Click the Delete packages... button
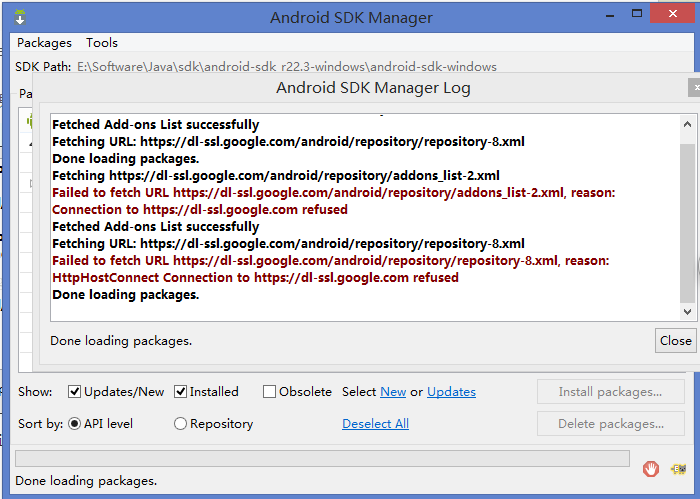The height and width of the screenshot is (499, 700). point(610,424)
